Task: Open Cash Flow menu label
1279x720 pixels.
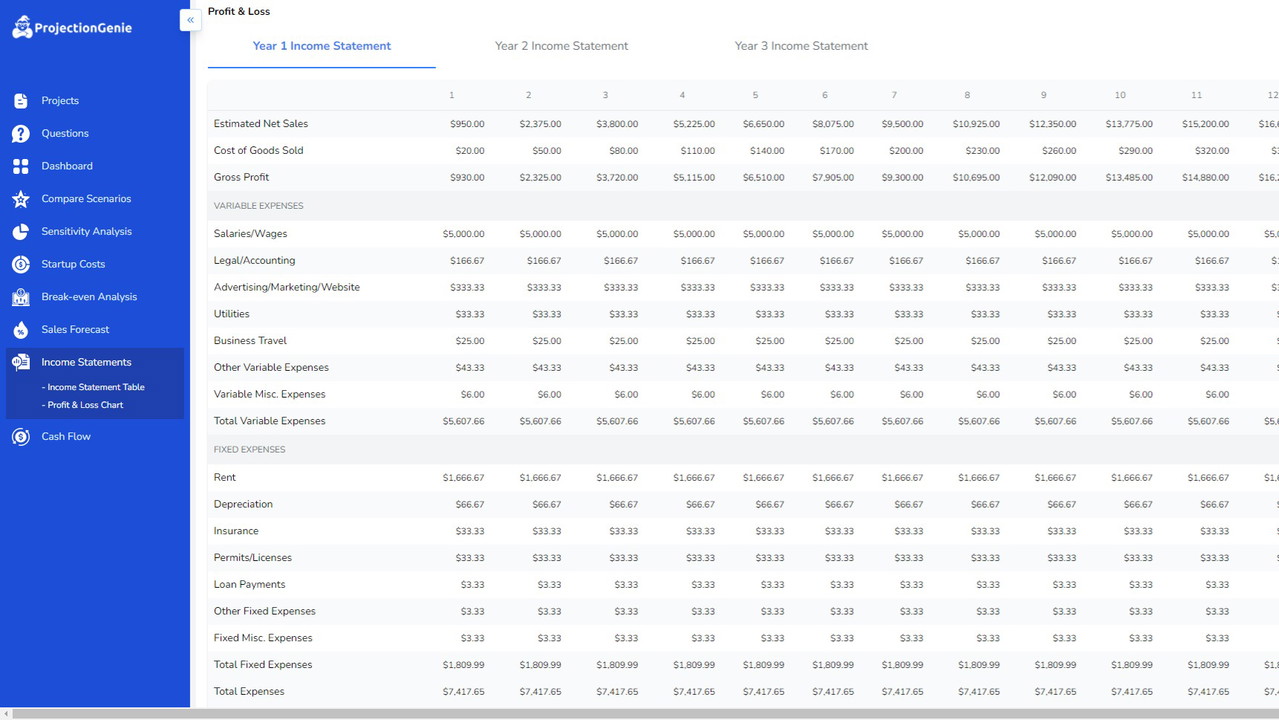Action: coord(66,437)
